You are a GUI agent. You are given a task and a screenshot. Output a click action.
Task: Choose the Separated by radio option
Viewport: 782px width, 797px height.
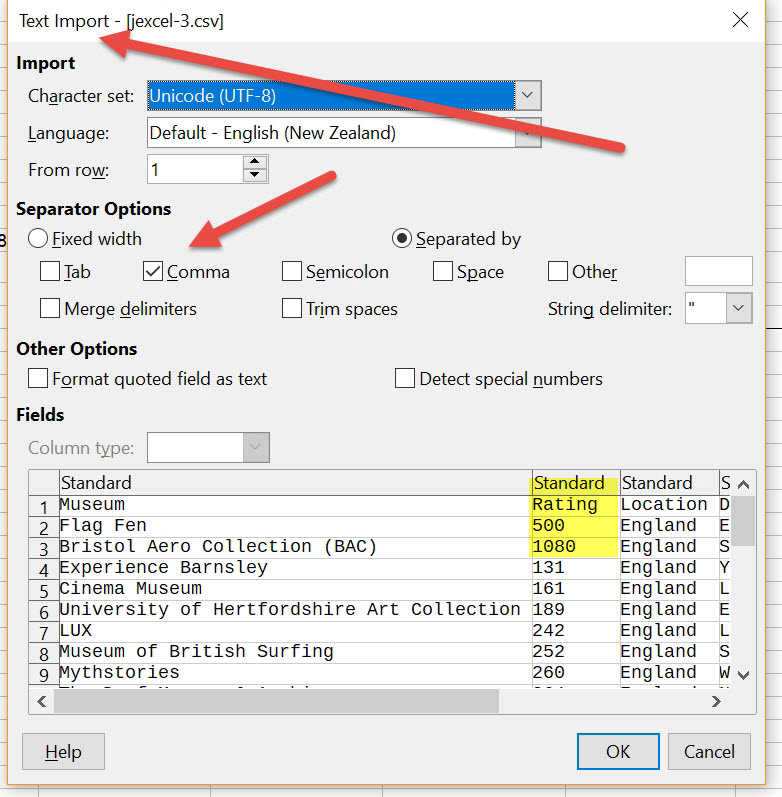point(402,239)
